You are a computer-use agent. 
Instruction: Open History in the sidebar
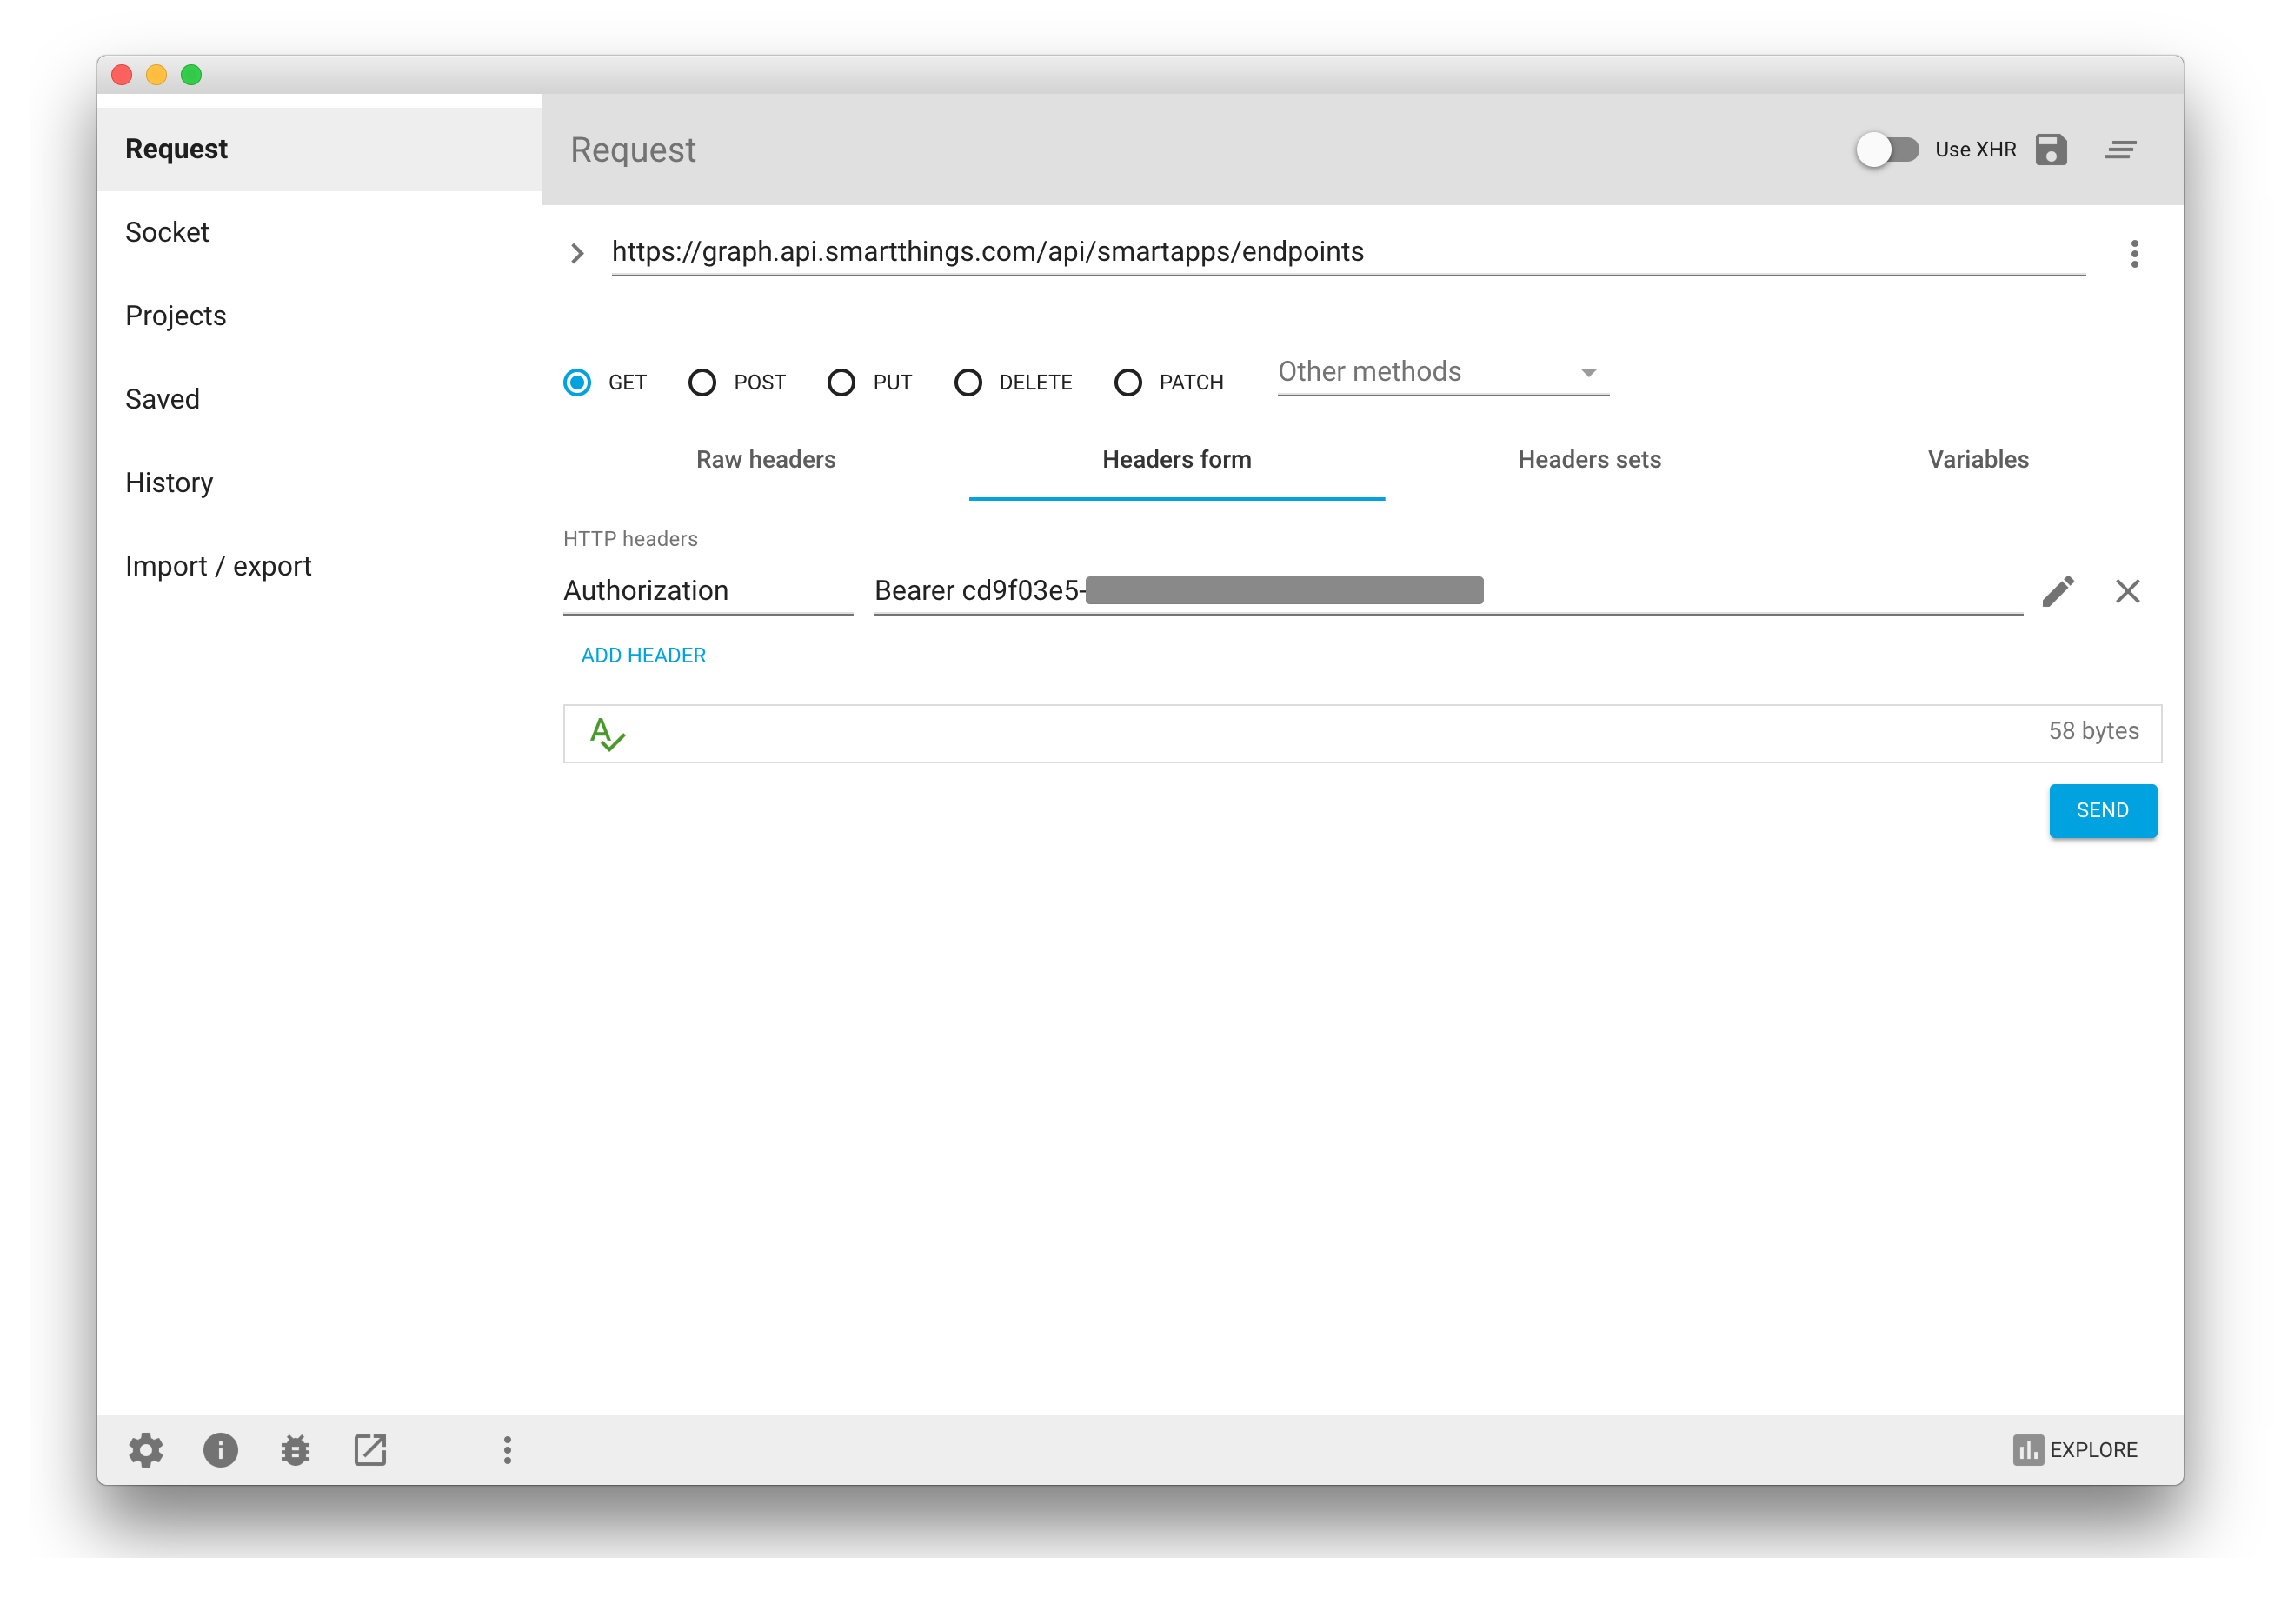point(169,482)
